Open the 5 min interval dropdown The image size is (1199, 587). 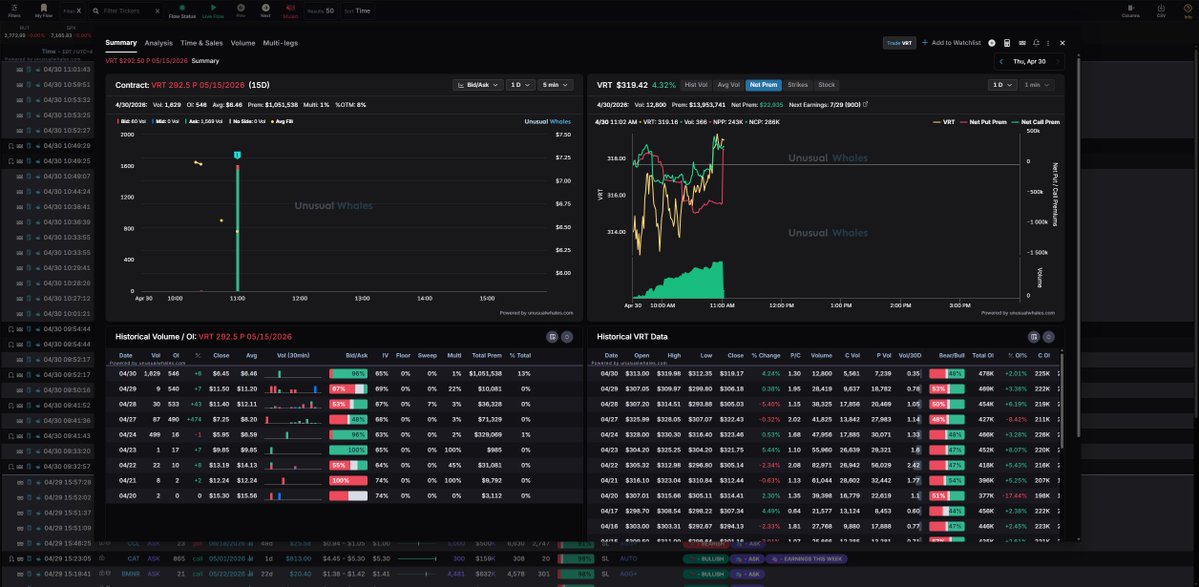(x=555, y=85)
